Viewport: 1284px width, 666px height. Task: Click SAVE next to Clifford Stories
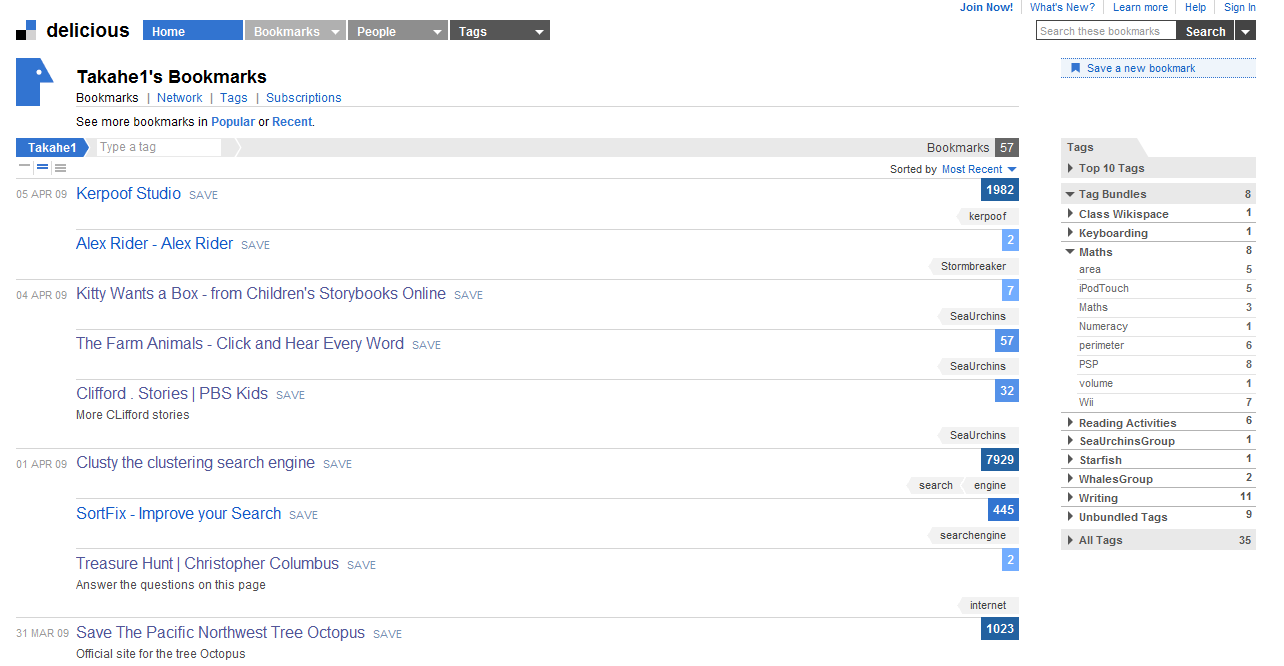(x=290, y=395)
